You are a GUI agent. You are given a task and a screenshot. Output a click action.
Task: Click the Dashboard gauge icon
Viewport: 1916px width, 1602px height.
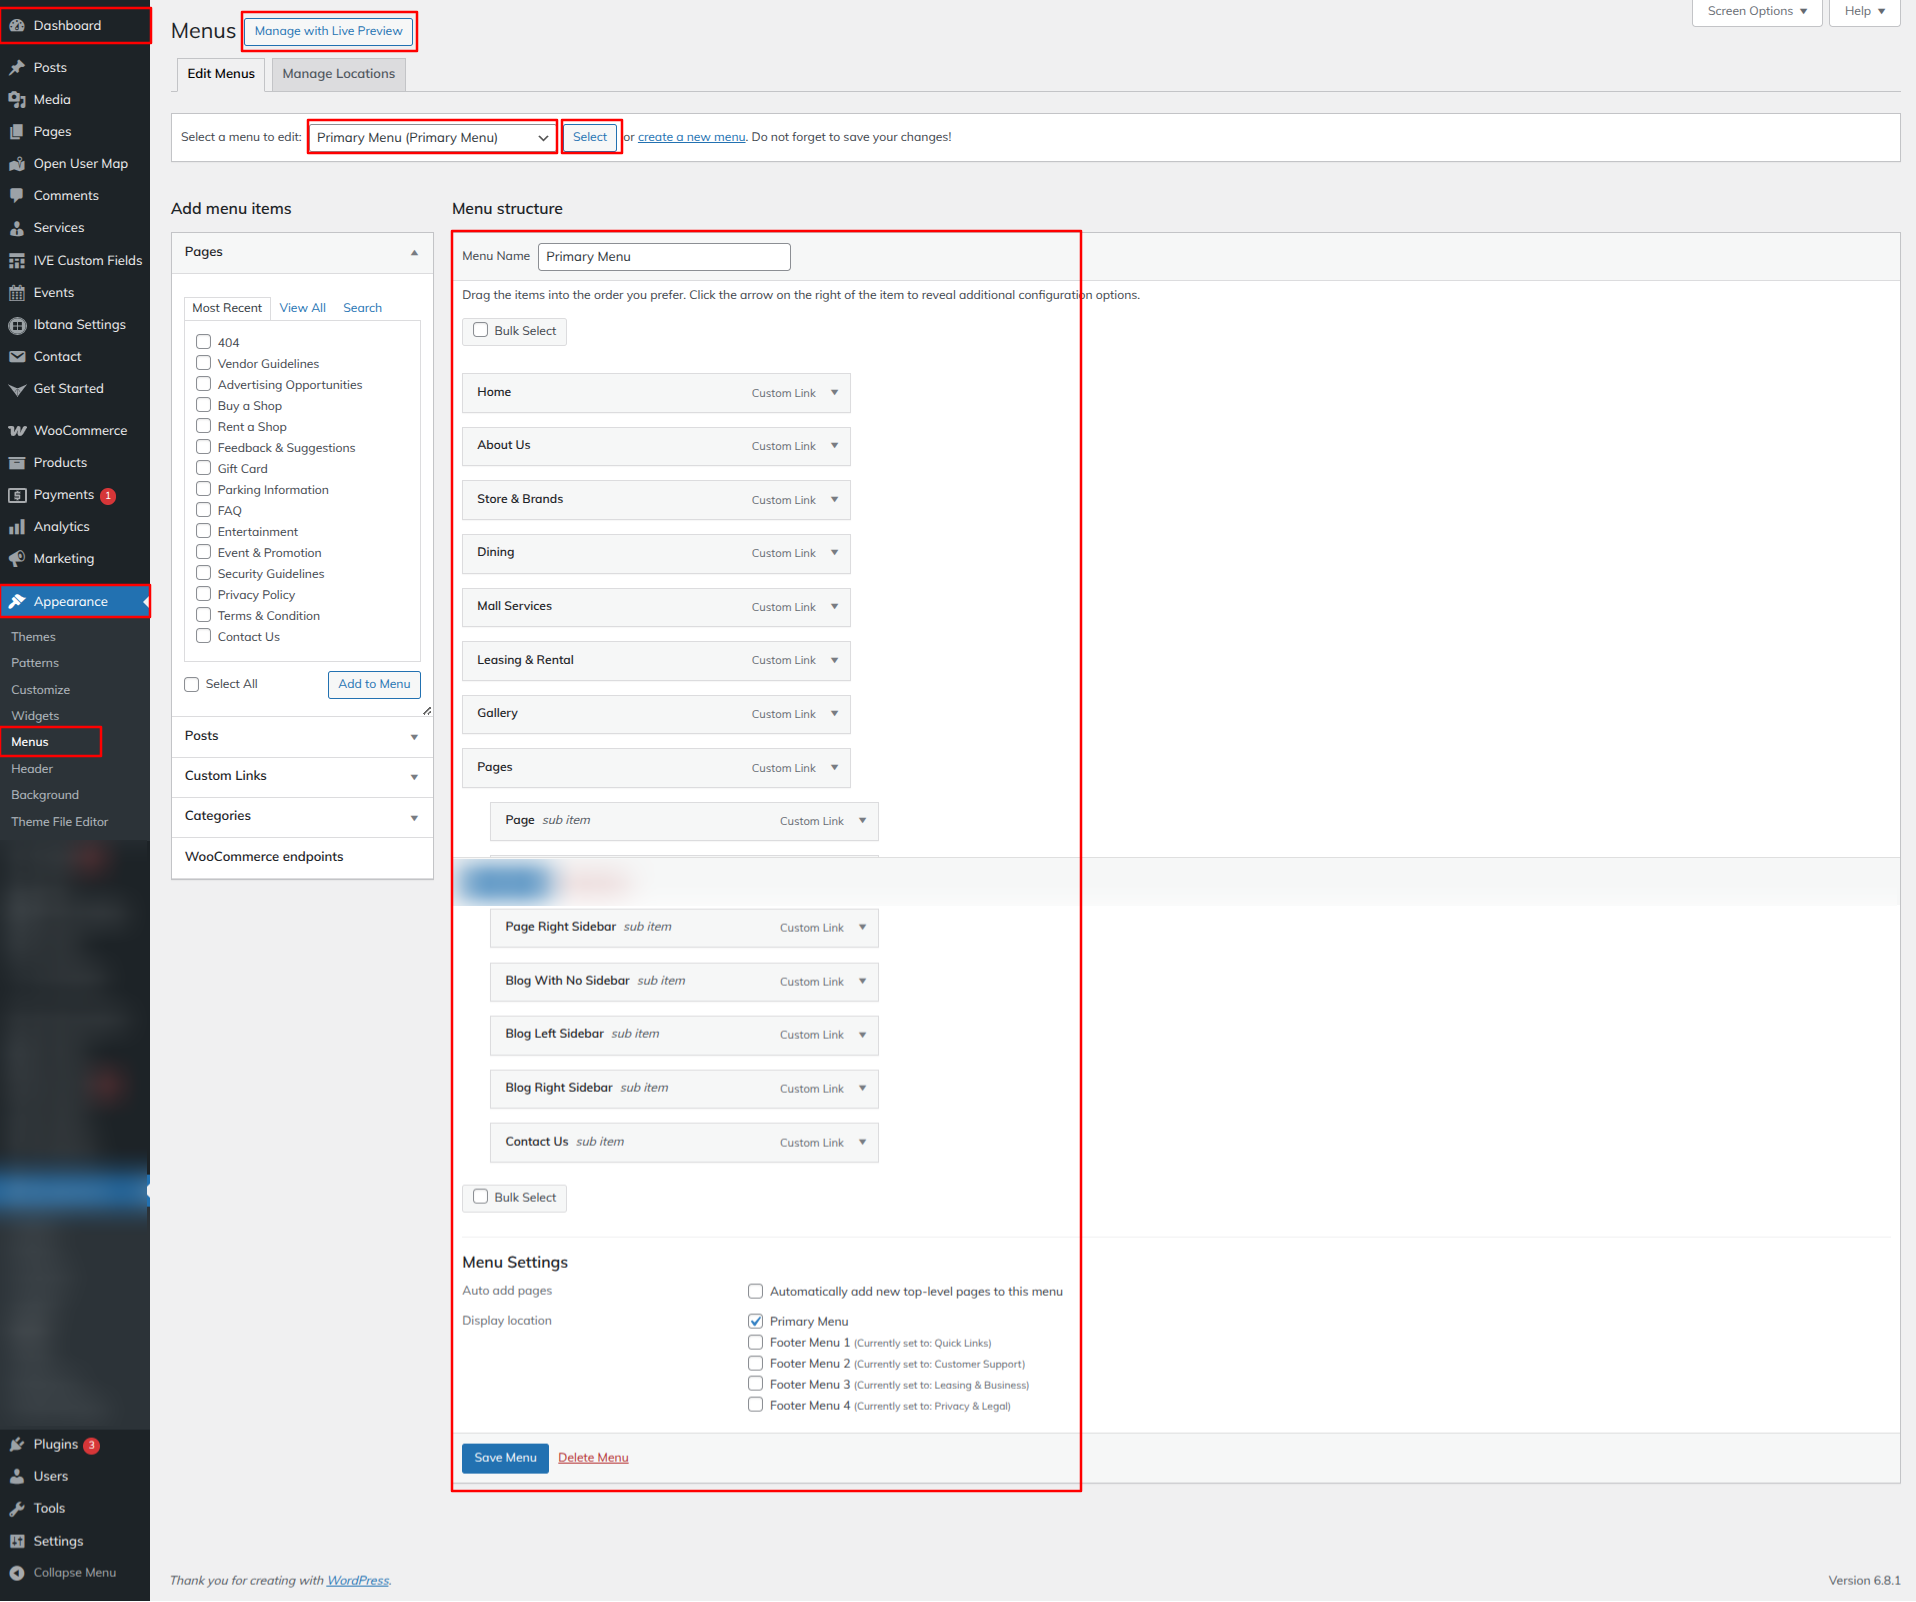click(17, 26)
